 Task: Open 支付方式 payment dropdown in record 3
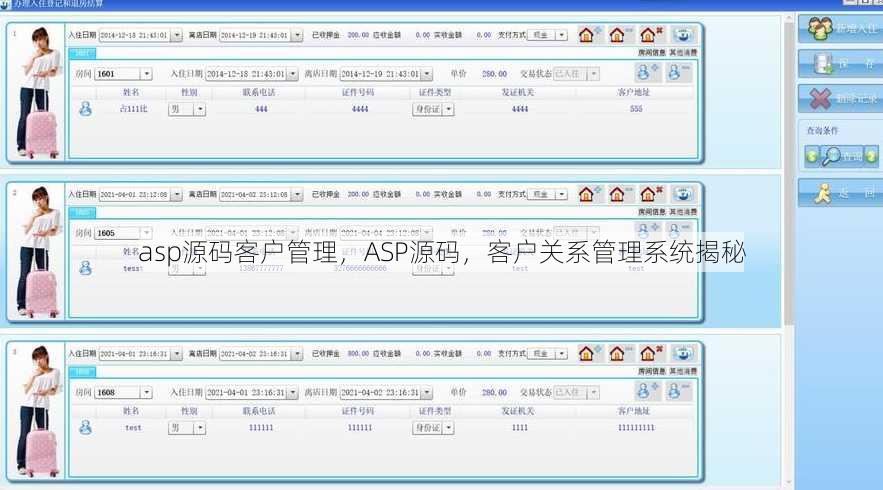(561, 354)
